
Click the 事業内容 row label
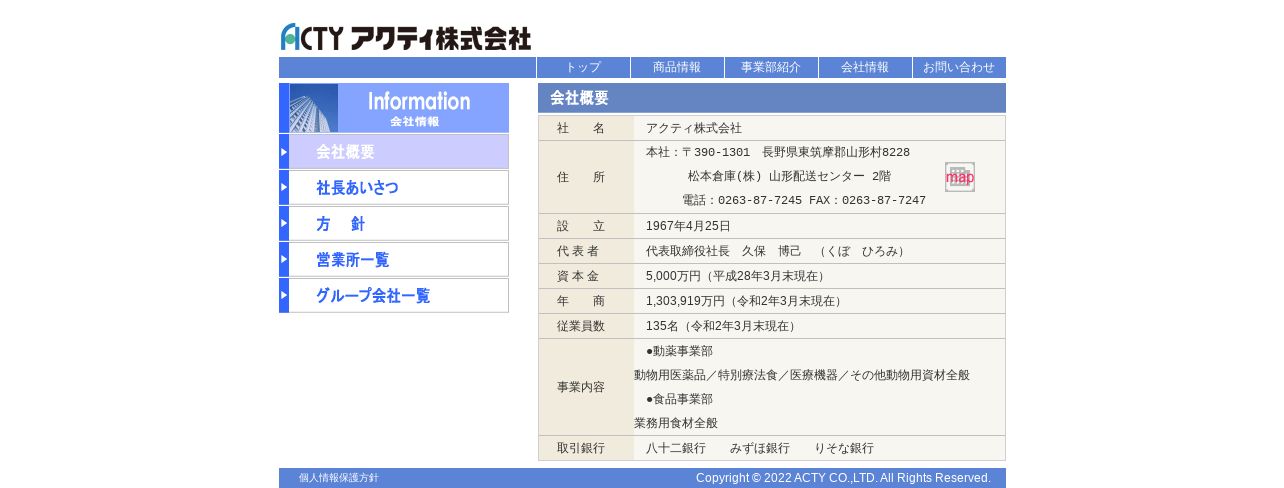(x=581, y=387)
